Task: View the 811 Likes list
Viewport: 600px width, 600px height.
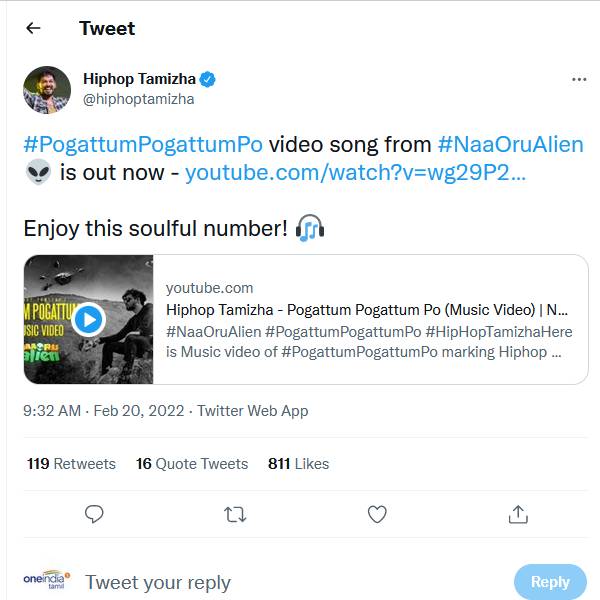Action: coord(298,464)
